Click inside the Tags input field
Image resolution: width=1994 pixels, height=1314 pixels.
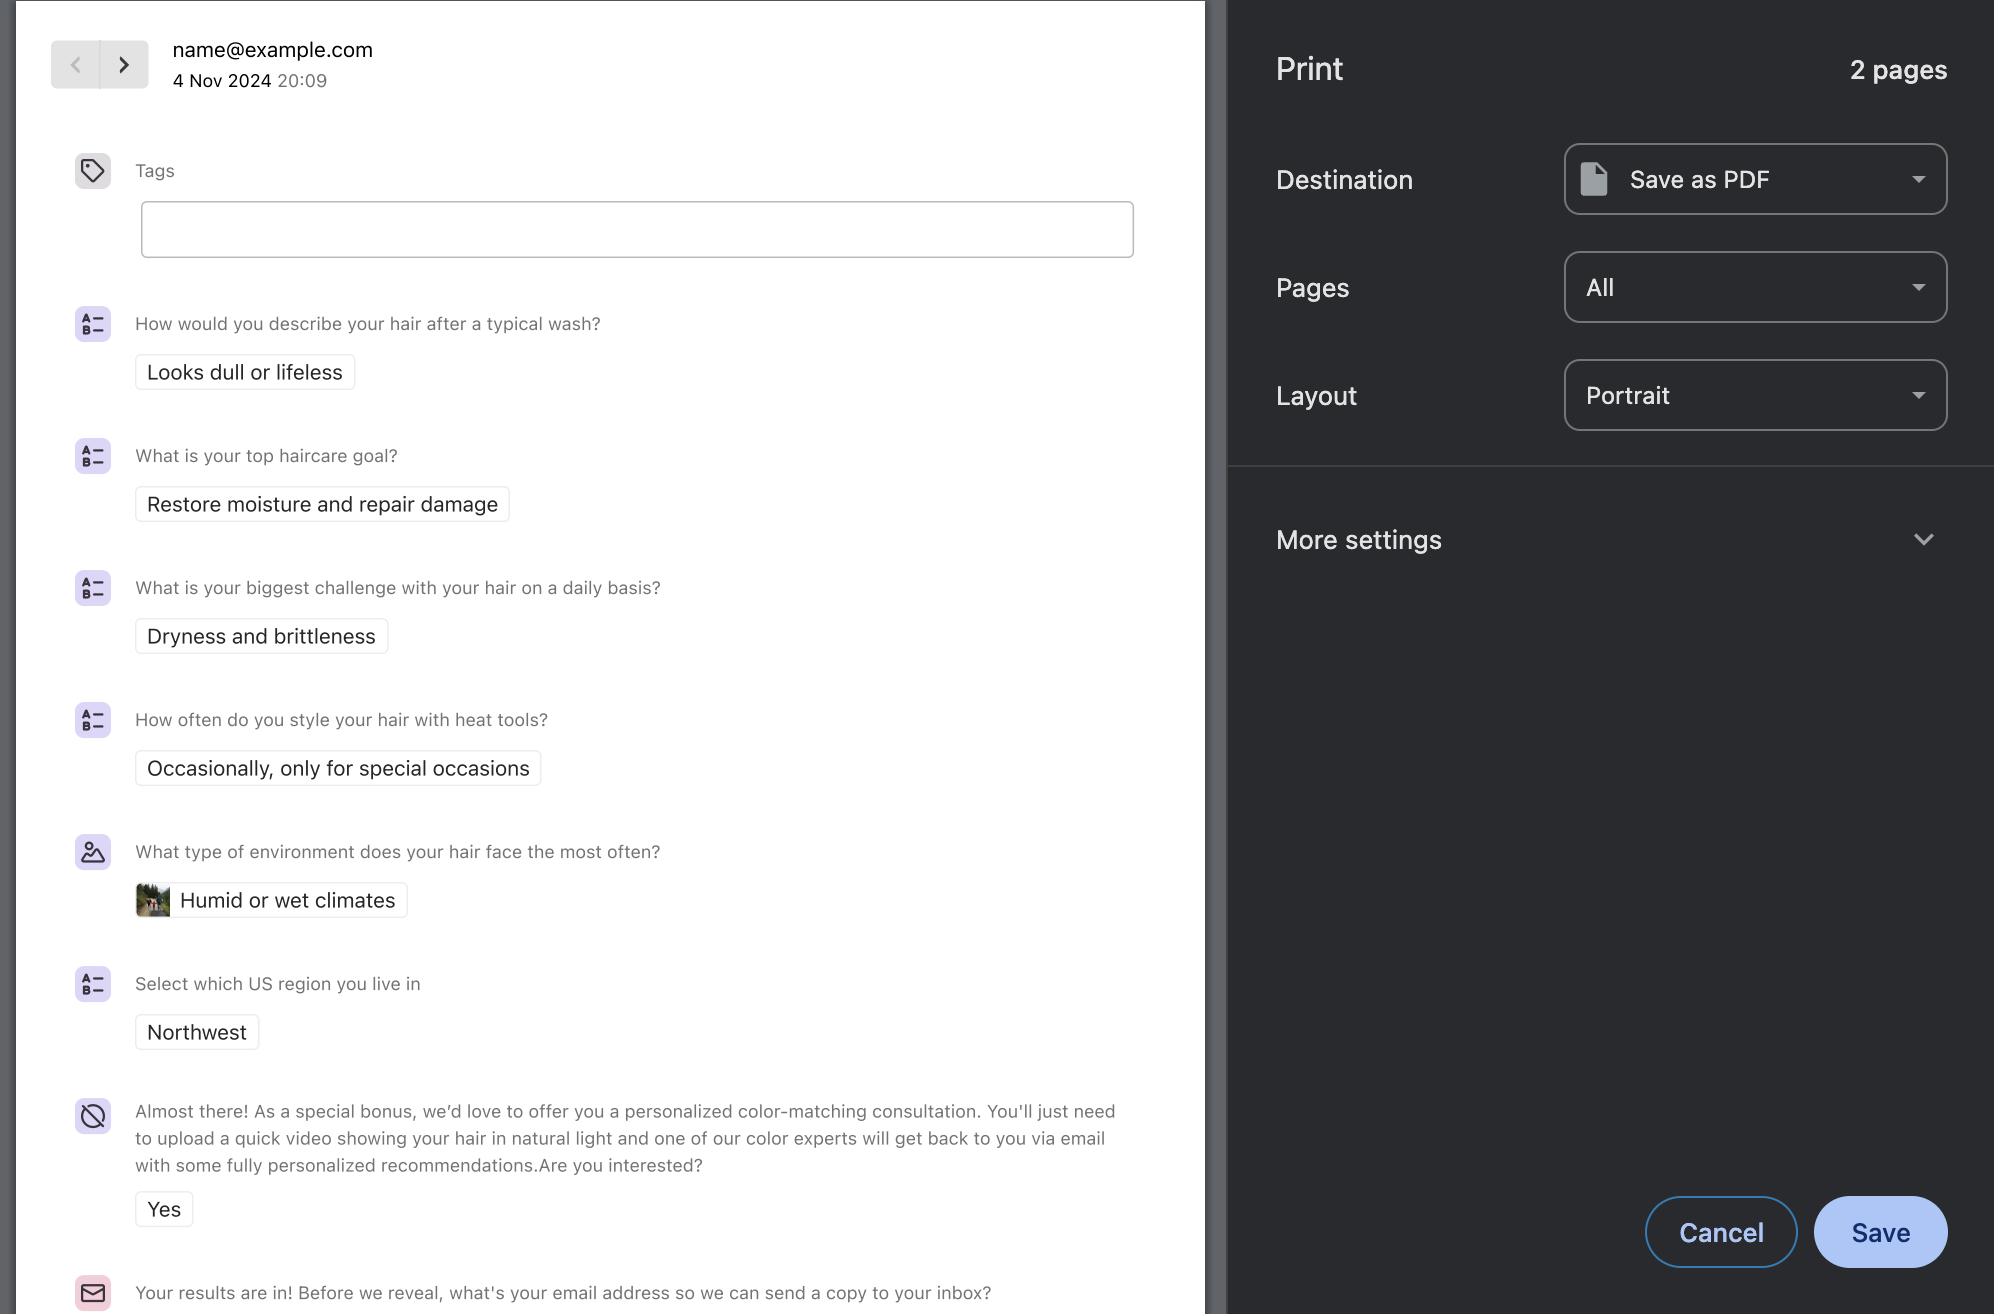637,230
